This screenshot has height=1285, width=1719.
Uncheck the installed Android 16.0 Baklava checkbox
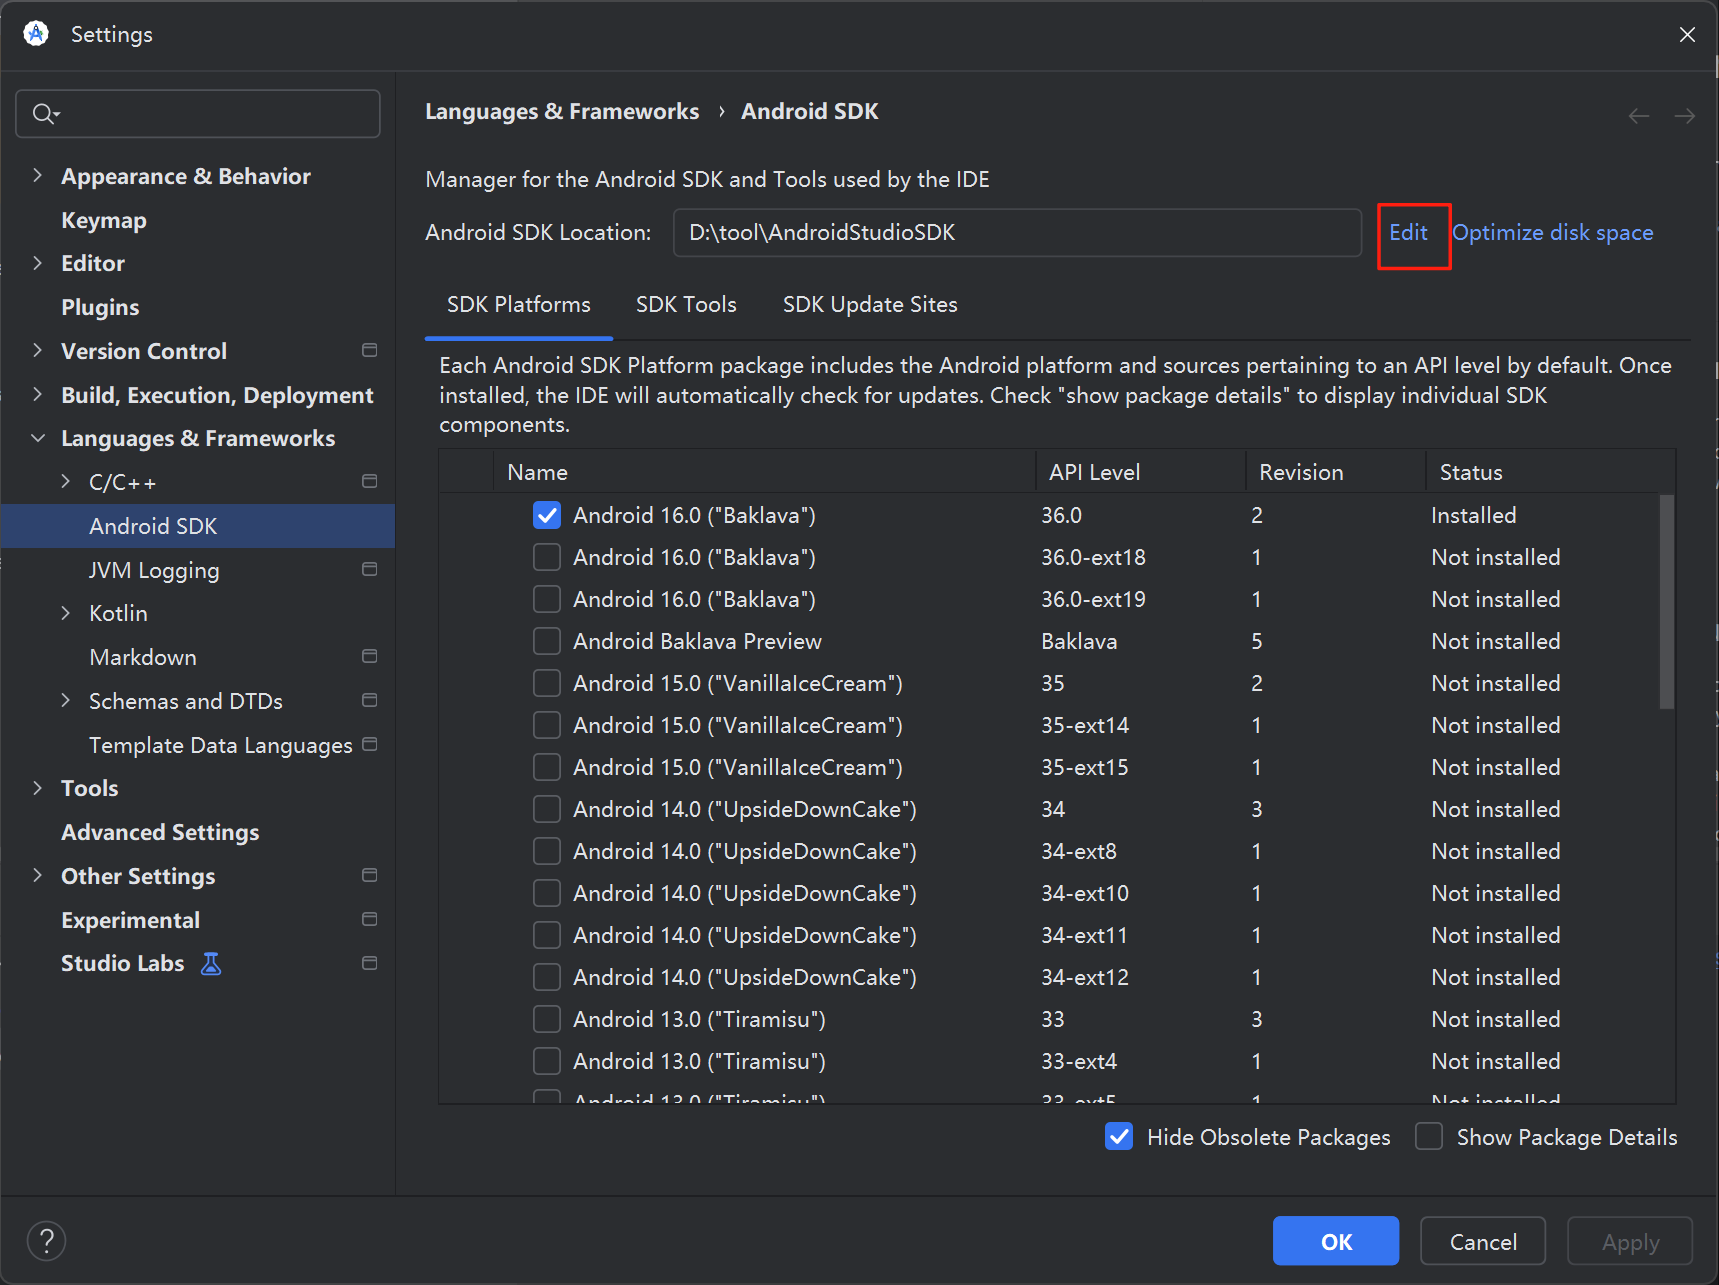click(546, 514)
